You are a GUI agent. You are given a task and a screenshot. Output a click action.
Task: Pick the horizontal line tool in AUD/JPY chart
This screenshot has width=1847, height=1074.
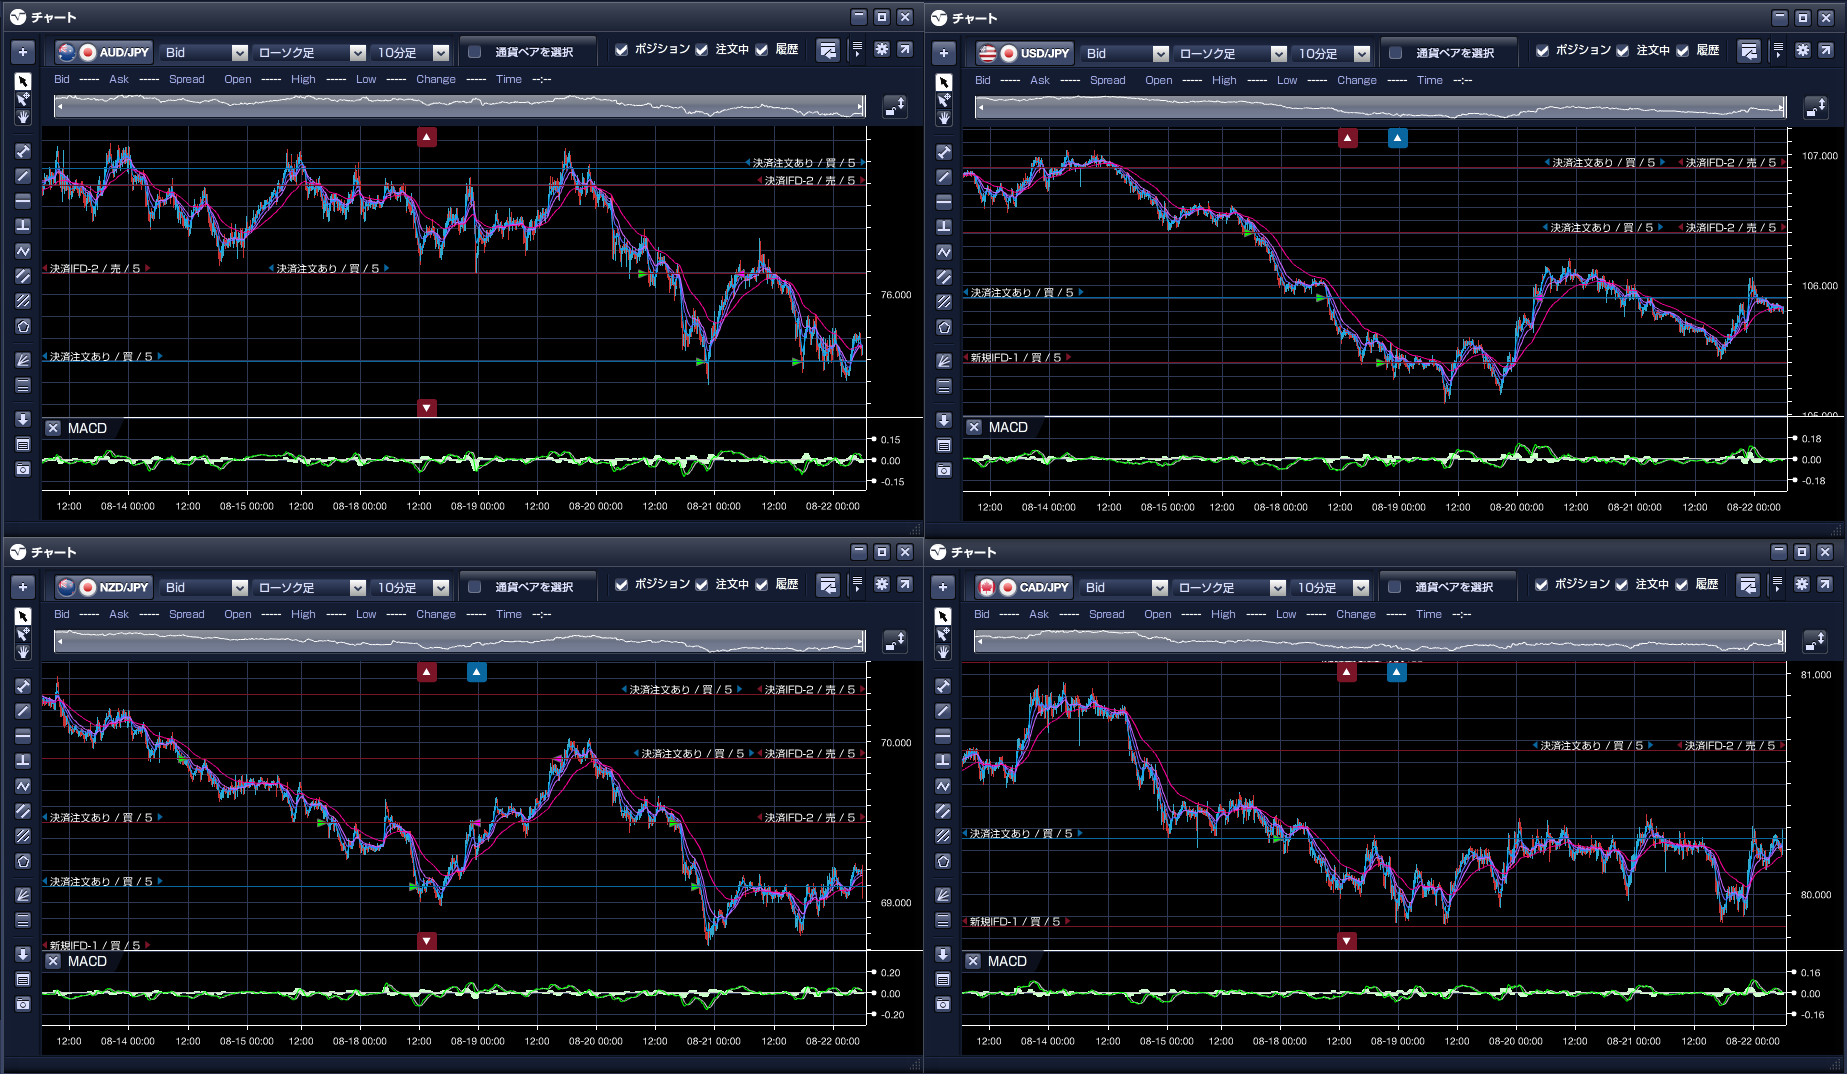23,201
